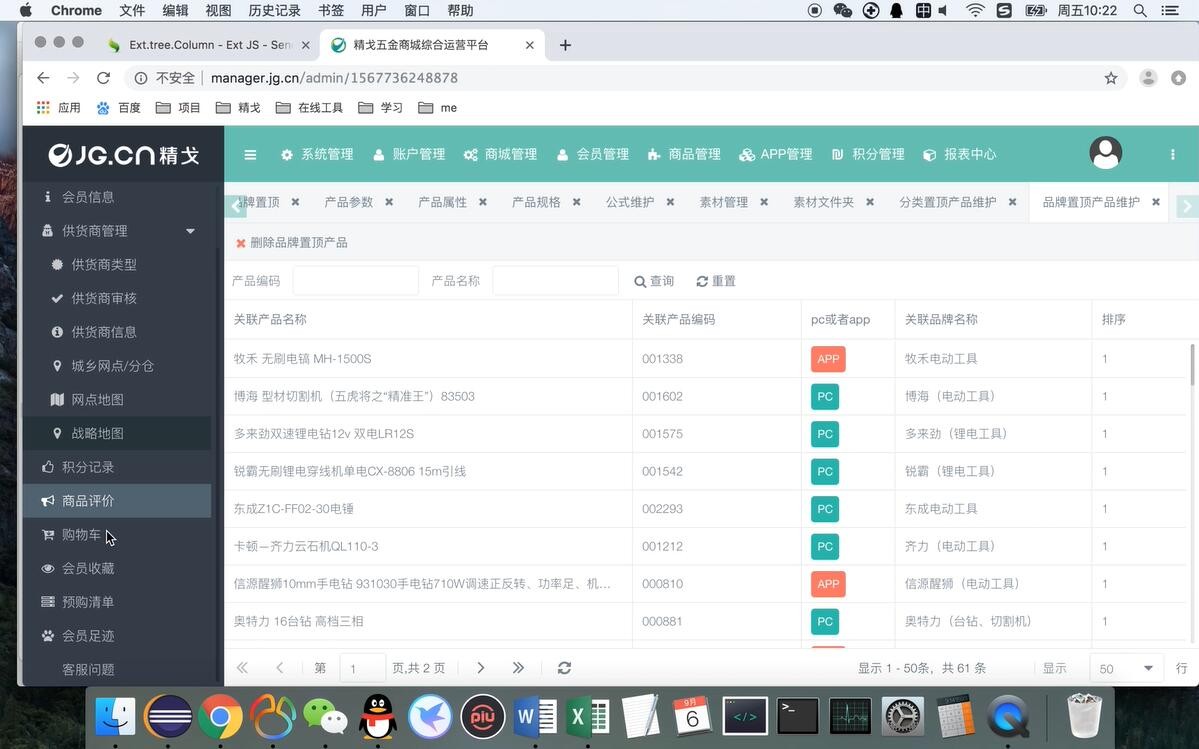Focus the 产品名称 input field
The image size is (1199, 749).
pyautogui.click(x=555, y=280)
